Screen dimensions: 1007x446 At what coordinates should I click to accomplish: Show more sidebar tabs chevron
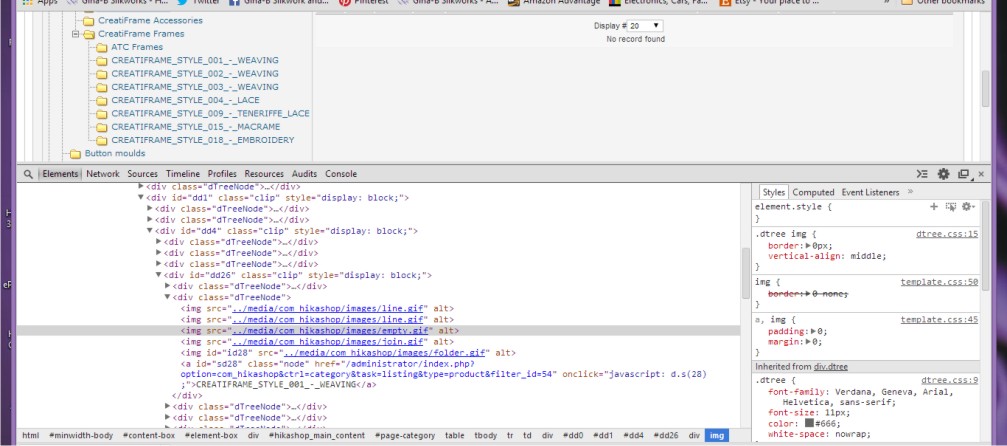910,192
